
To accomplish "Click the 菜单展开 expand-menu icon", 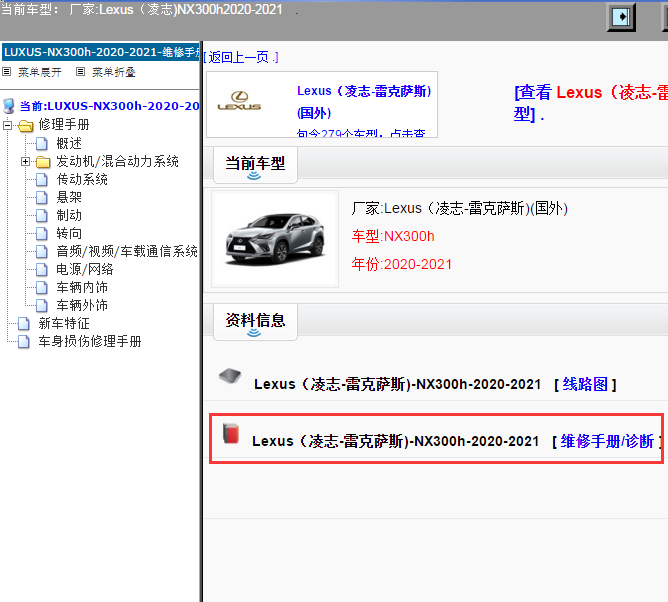I will coord(6,72).
